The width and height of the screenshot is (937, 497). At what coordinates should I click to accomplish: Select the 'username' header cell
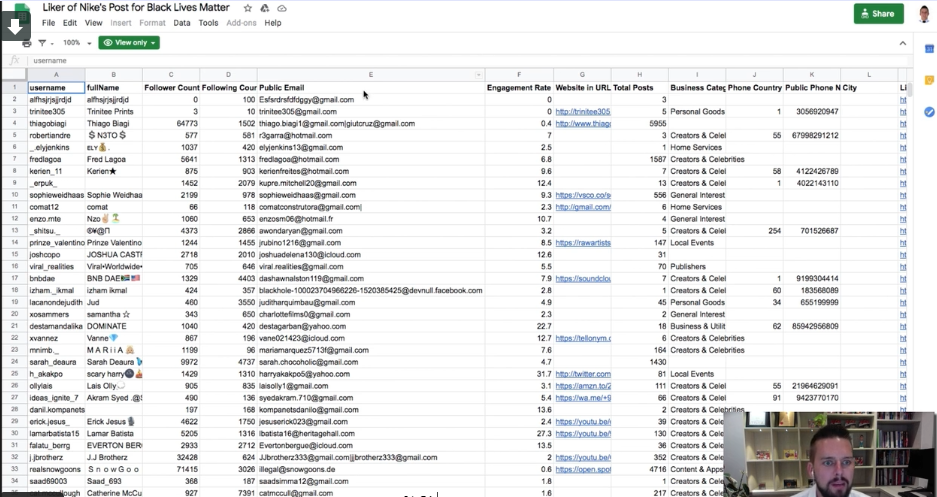click(56, 88)
